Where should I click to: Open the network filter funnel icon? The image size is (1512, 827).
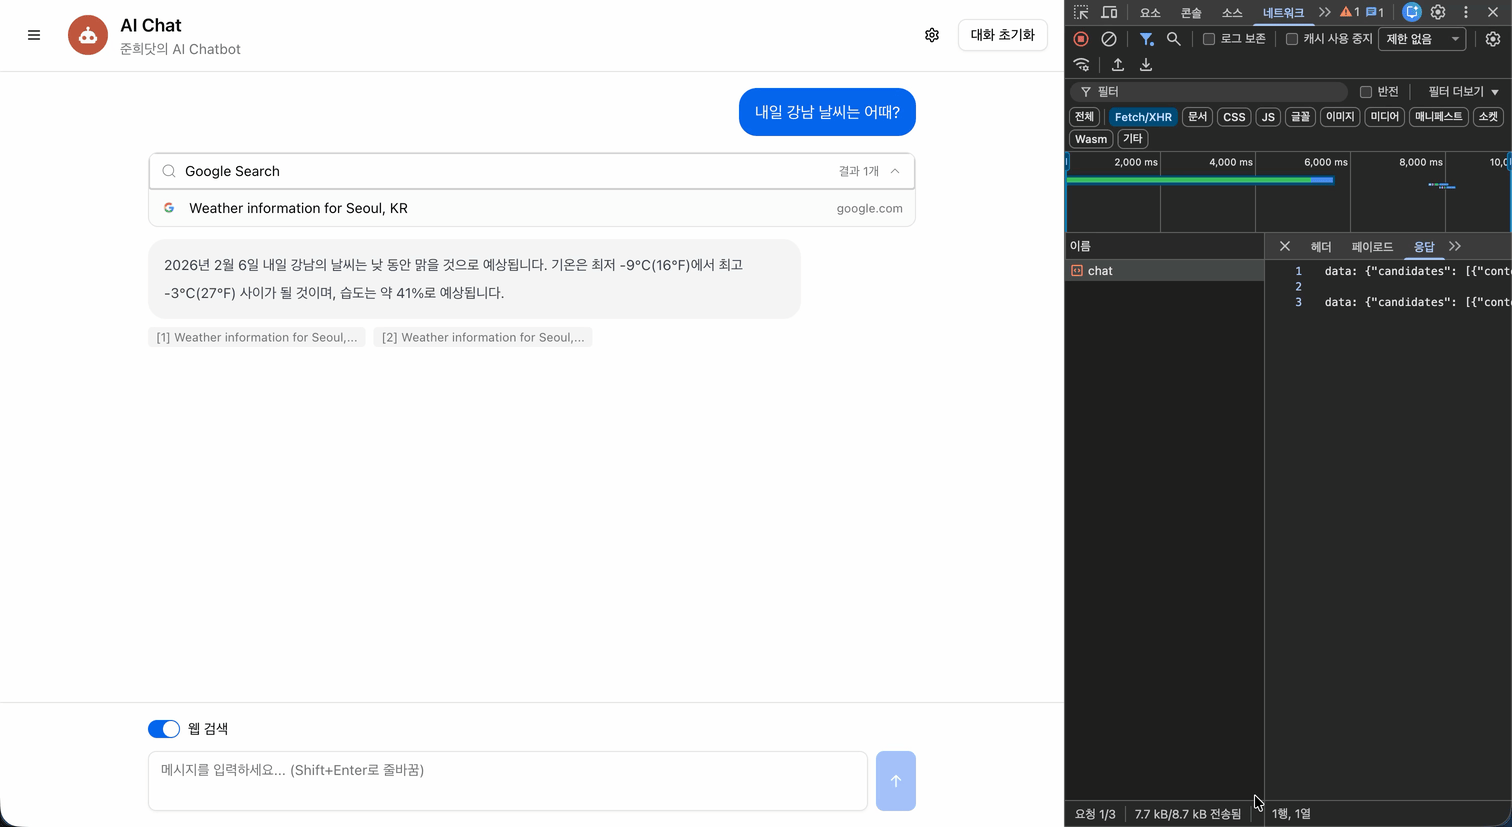pyautogui.click(x=1146, y=39)
